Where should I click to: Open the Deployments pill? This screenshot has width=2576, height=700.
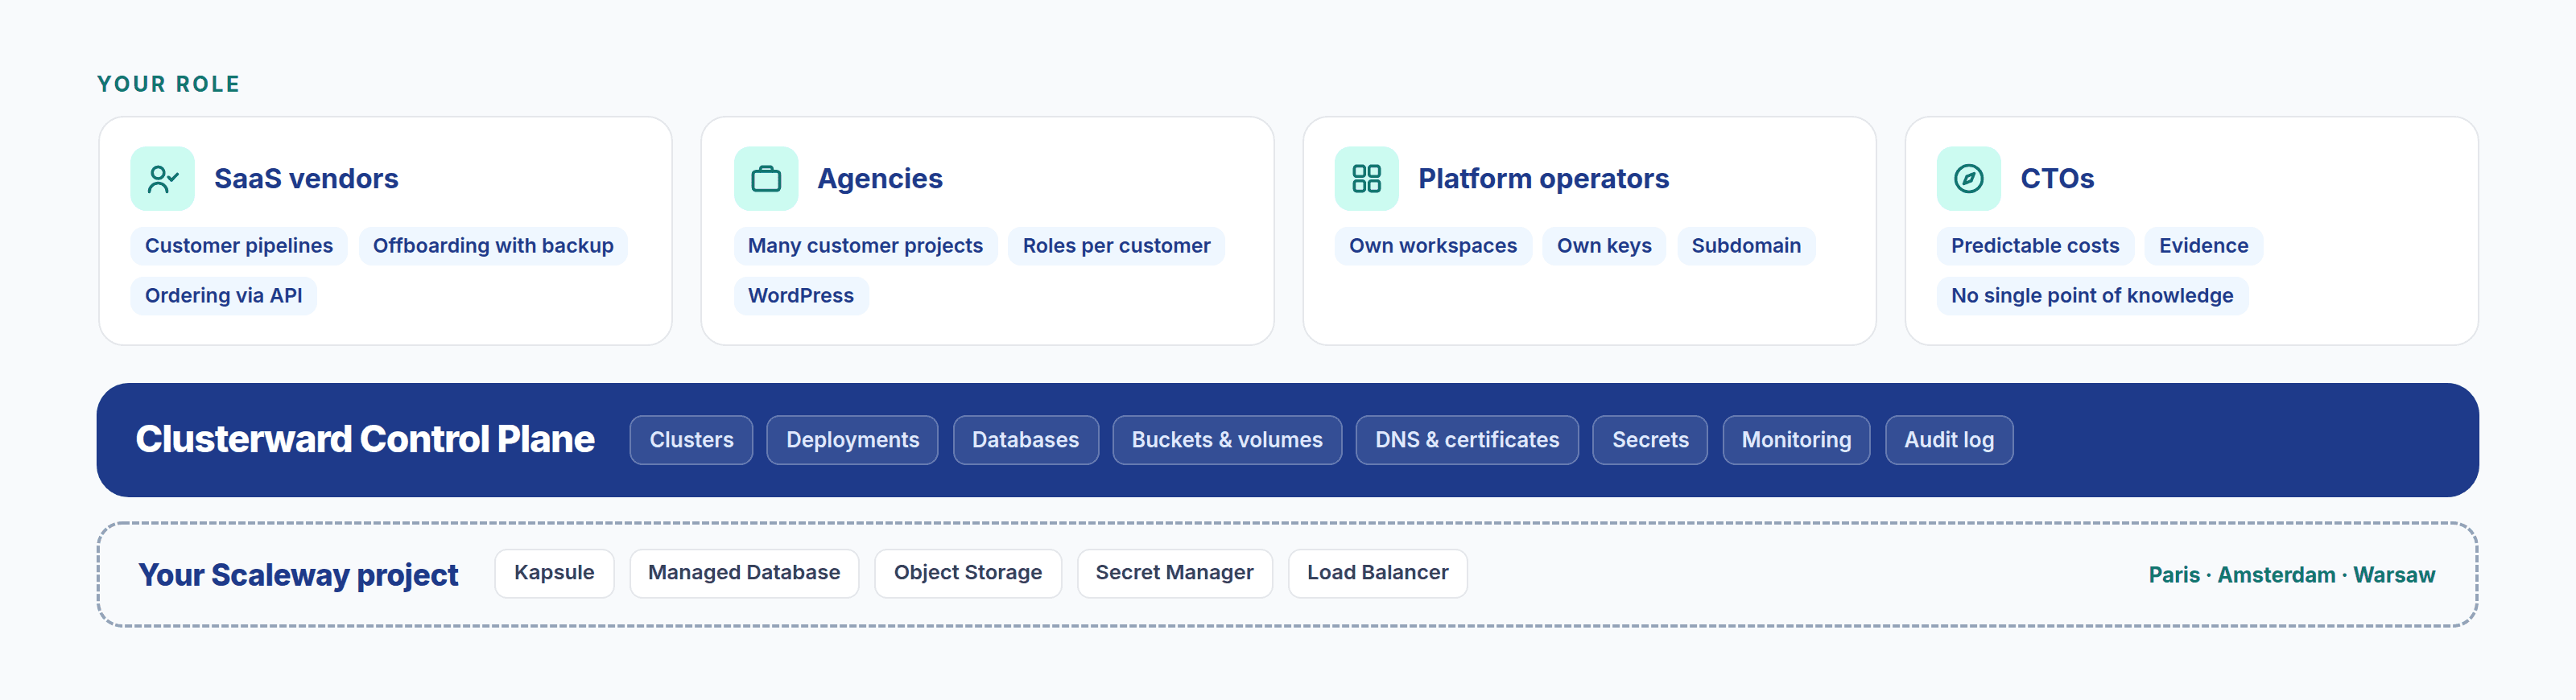click(852, 440)
